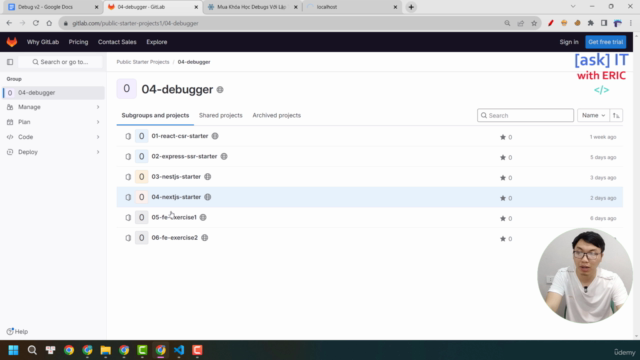Click the Help link in the sidebar
640x360 pixels.
tap(18, 331)
